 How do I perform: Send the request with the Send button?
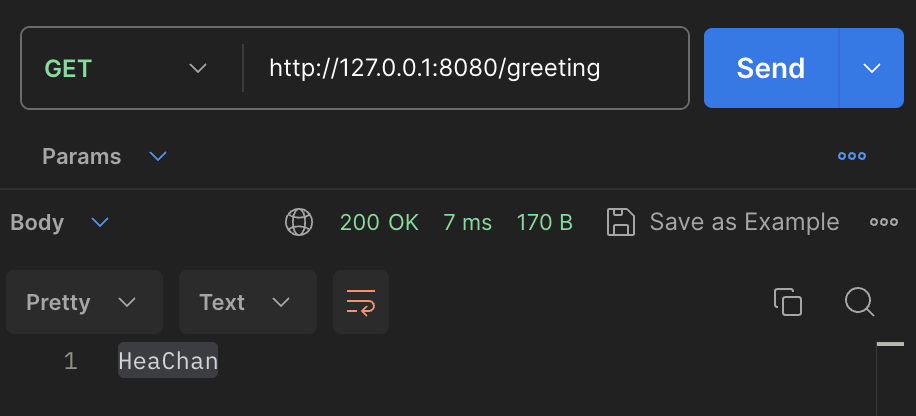pyautogui.click(x=771, y=68)
